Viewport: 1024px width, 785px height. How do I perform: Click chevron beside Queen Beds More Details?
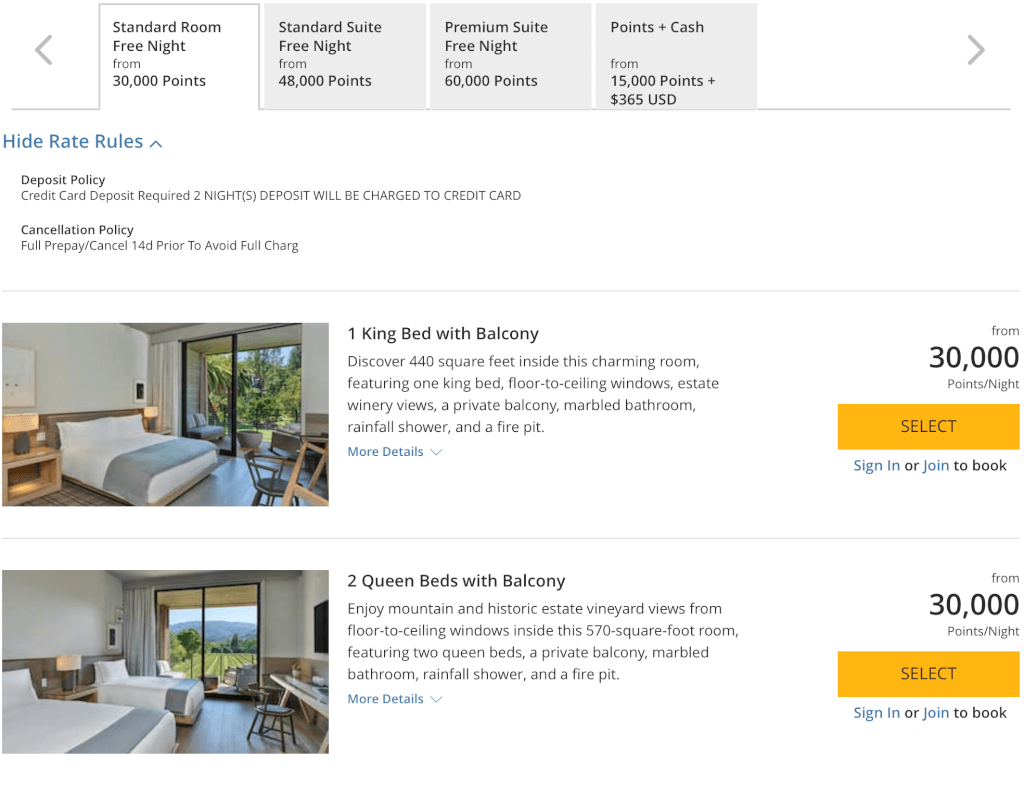pyautogui.click(x=436, y=699)
